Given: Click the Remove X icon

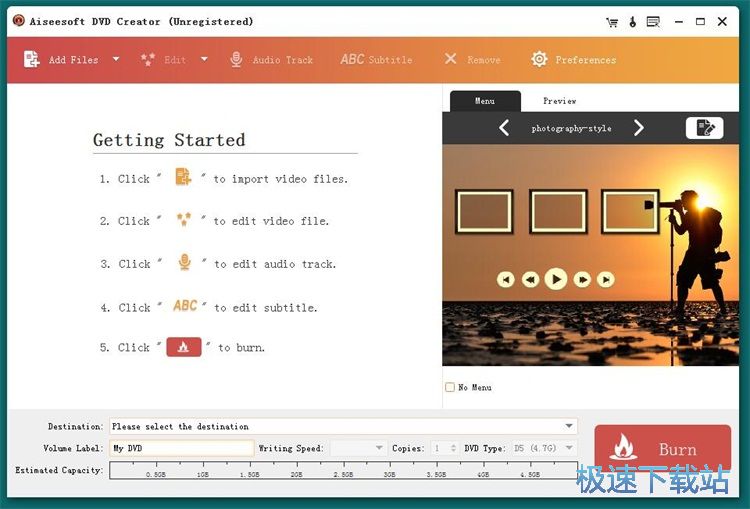Looking at the screenshot, I should pos(450,59).
